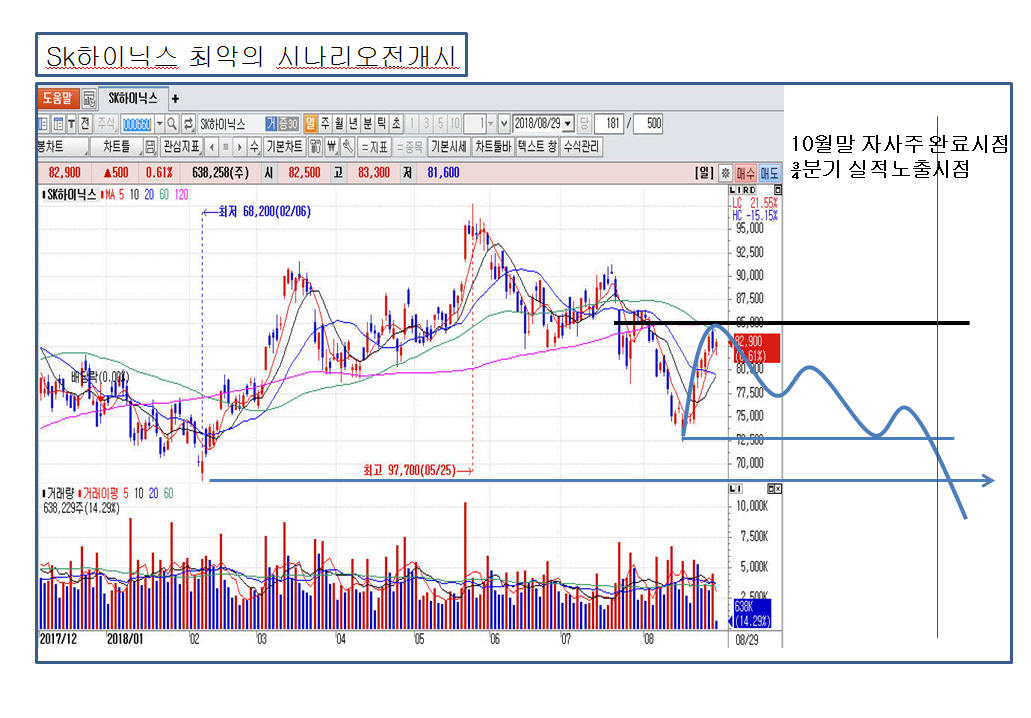The width and height of the screenshot is (1031, 718).
Task: Click the save disk icon next to 차트툴
Action: [x=150, y=147]
